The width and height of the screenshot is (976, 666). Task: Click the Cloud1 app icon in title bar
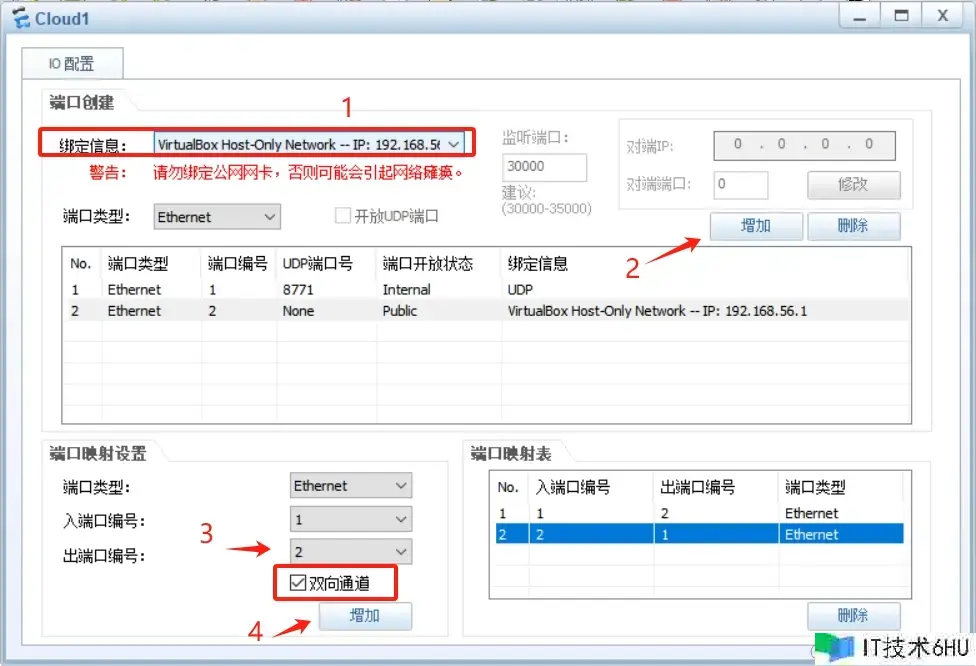[x=20, y=18]
